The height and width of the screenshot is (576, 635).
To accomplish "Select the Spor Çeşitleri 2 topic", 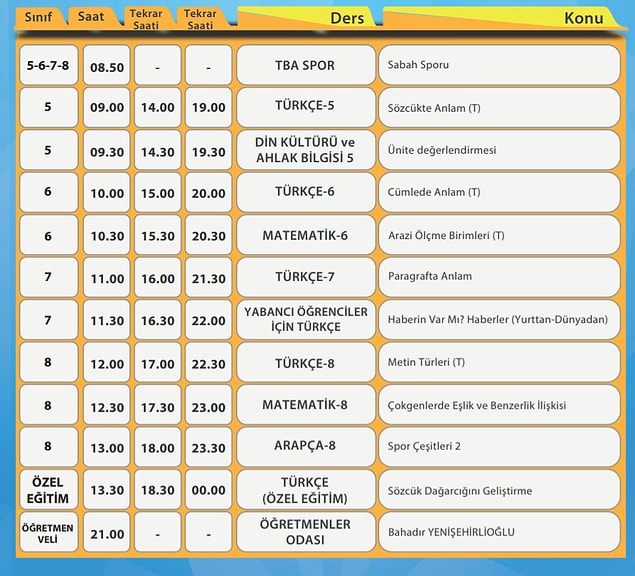I will [499, 447].
